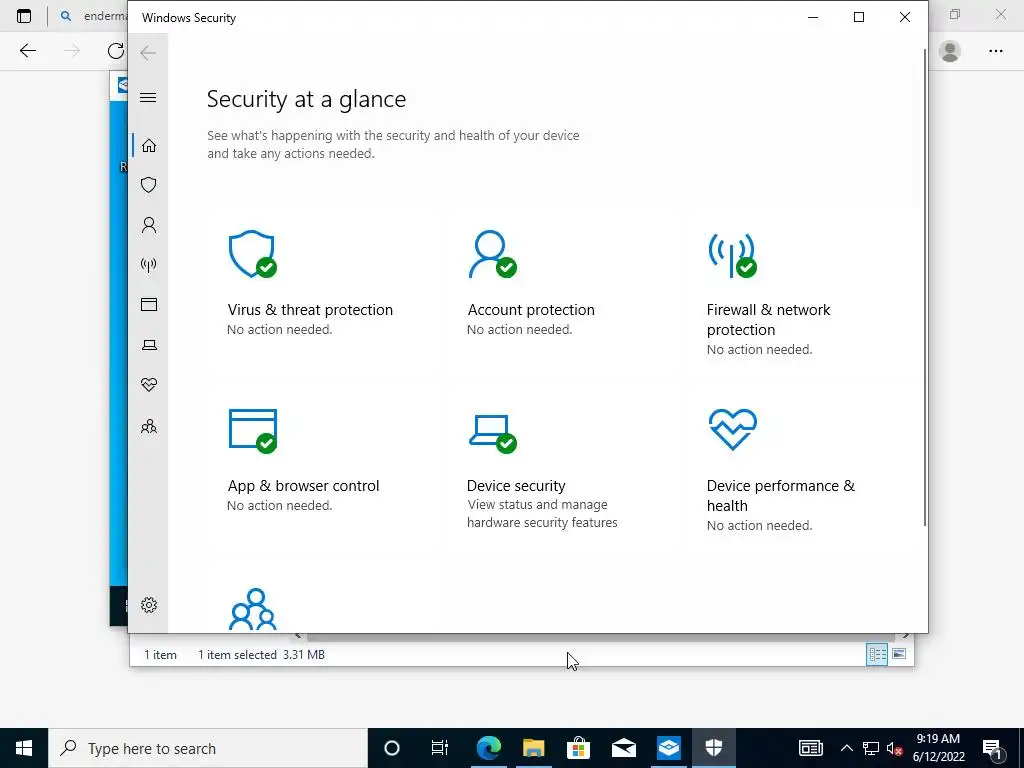Open the network tray icon
This screenshot has height=768, width=1024.
coord(871,748)
